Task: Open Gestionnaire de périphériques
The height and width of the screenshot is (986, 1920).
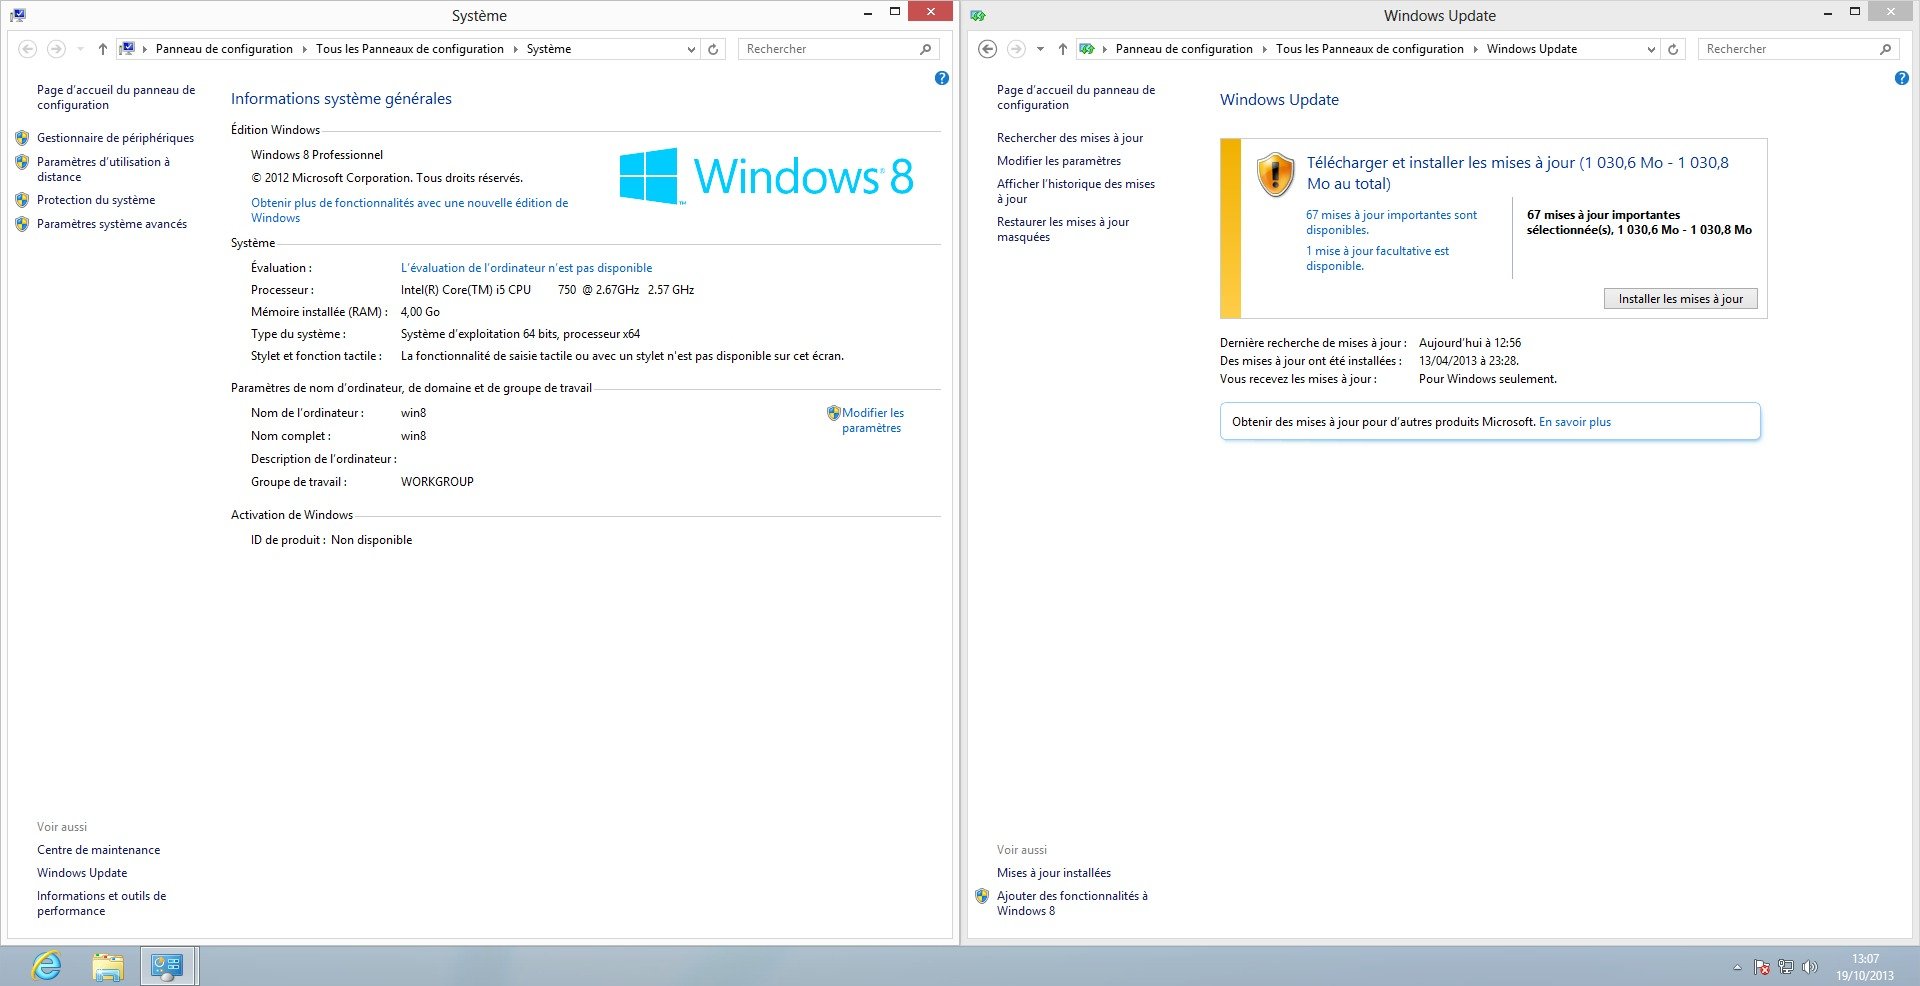Action: click(115, 138)
